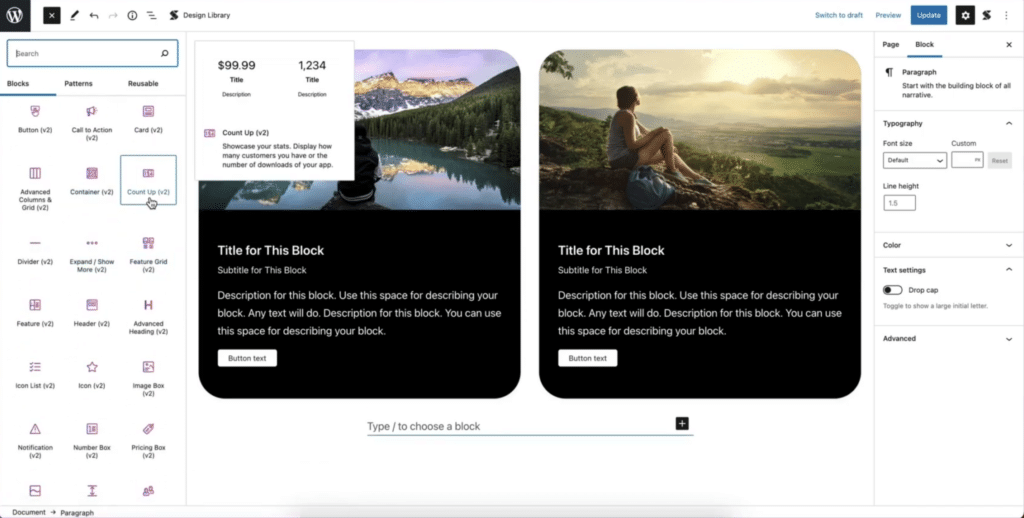Click the block Search field
The image size is (1024, 518).
(92, 54)
